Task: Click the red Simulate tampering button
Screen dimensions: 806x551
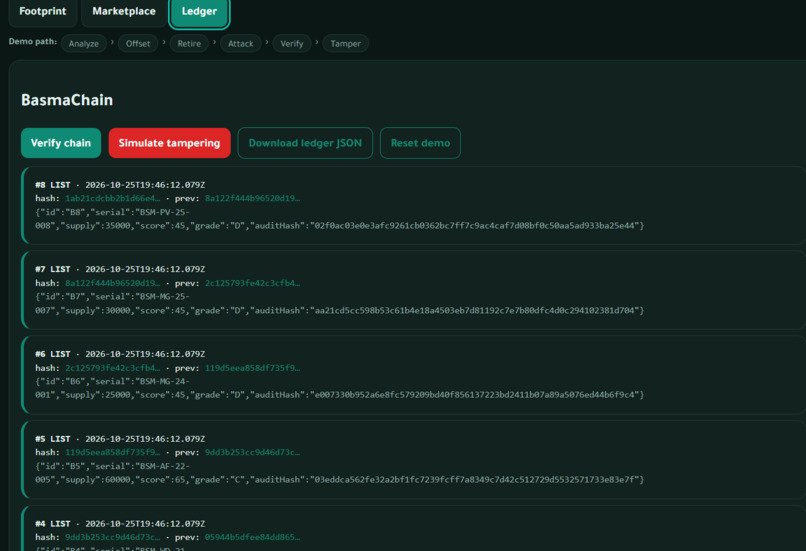Action: click(x=169, y=143)
